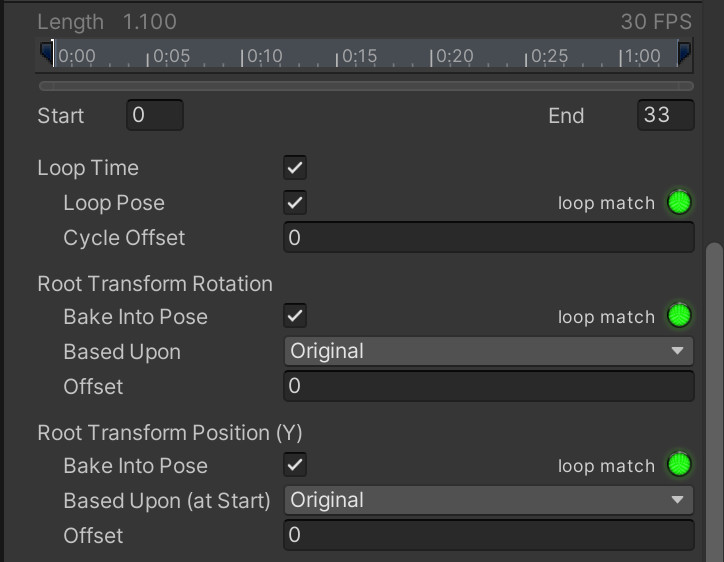Click the Start frame input field

point(155,115)
